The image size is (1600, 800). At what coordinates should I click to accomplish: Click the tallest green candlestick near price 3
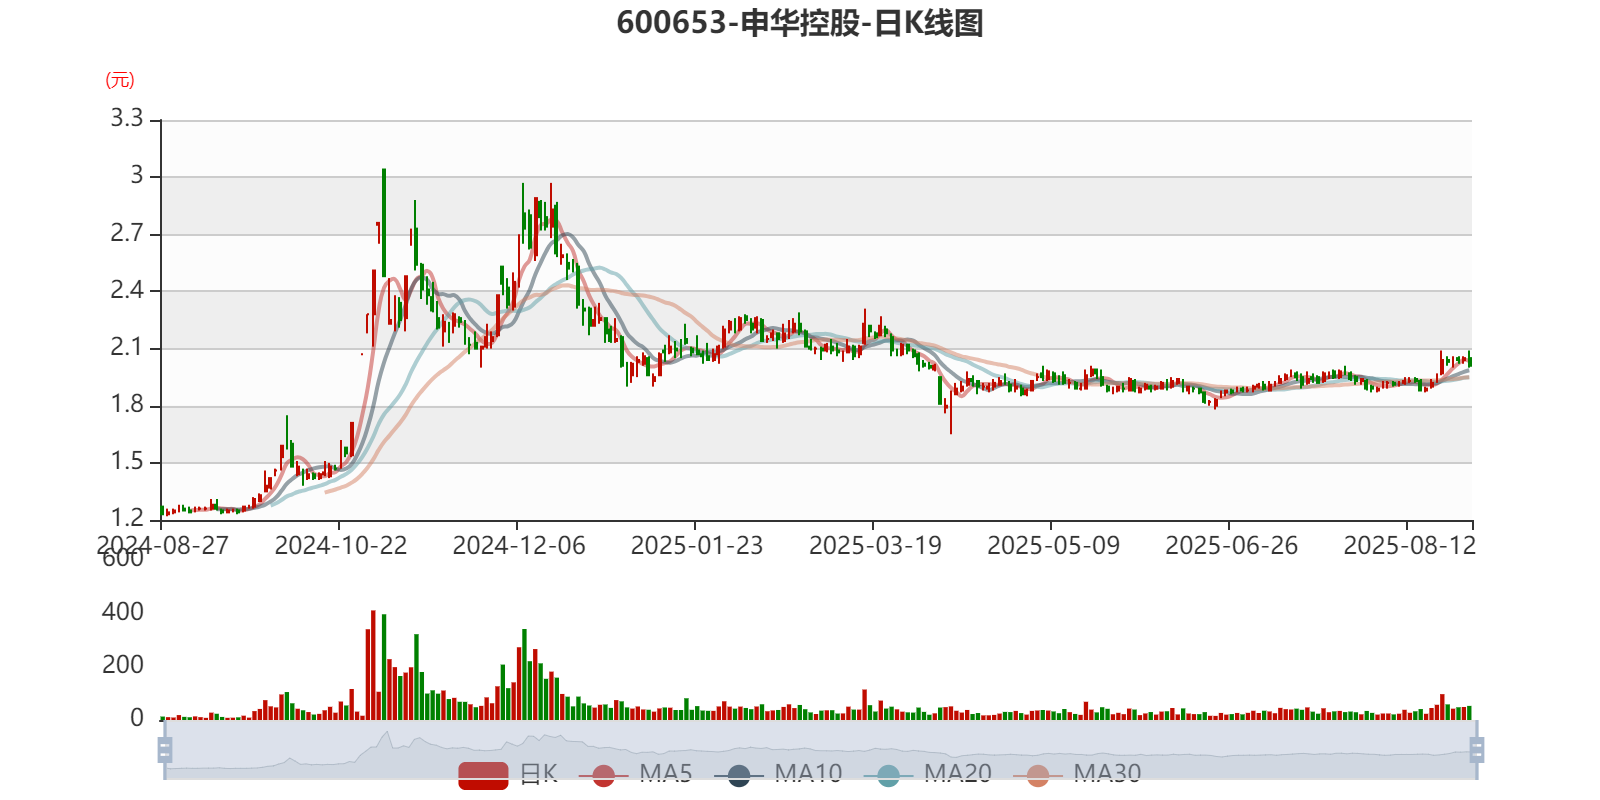[384, 222]
